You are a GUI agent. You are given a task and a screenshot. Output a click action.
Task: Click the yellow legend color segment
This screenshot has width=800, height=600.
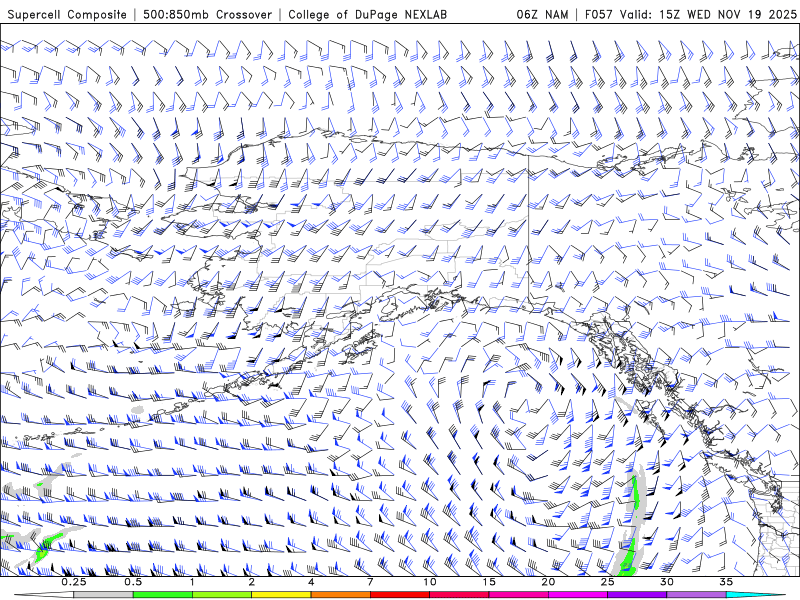pyautogui.click(x=281, y=595)
